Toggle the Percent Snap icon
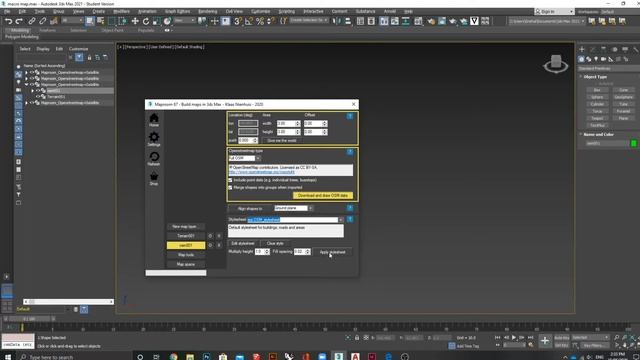Viewport: 640px width, 360px height. (x=260, y=21)
